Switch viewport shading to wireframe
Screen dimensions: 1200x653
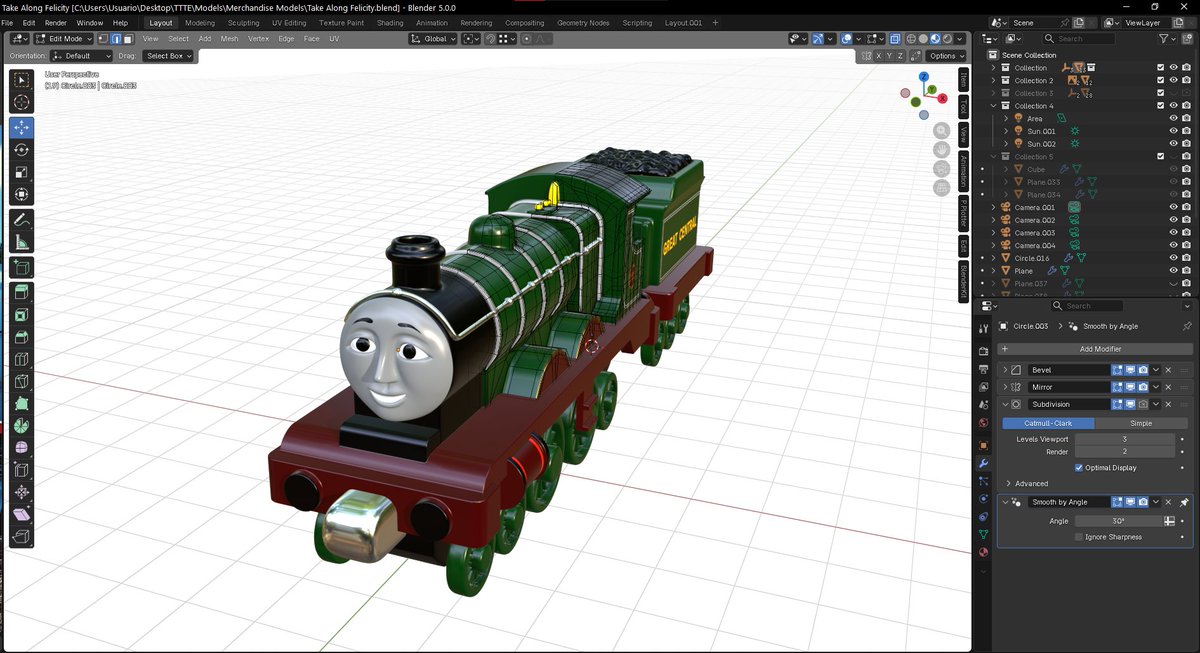pyautogui.click(x=910, y=39)
